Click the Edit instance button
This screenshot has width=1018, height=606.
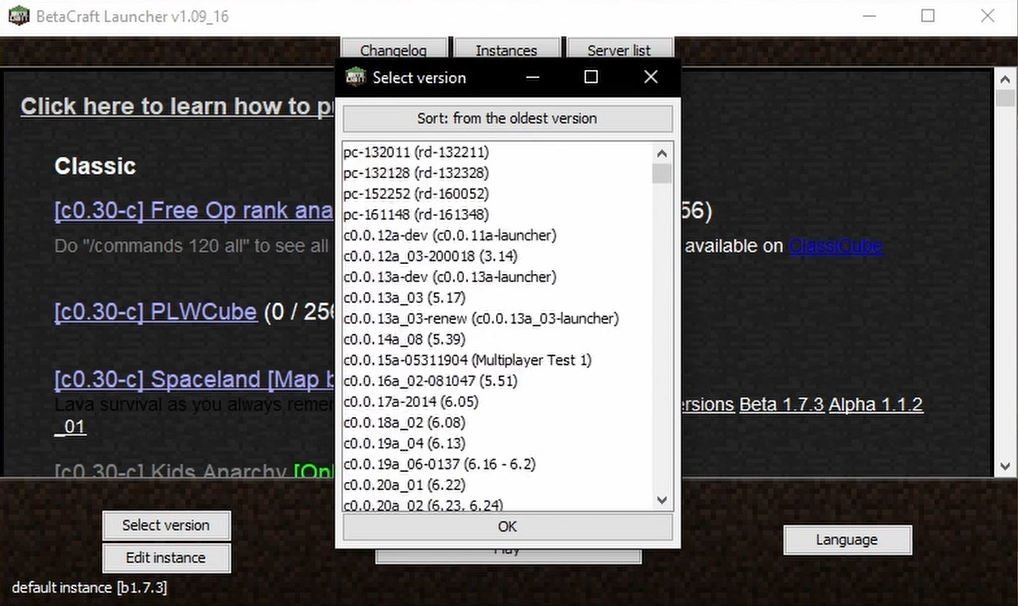coord(166,558)
